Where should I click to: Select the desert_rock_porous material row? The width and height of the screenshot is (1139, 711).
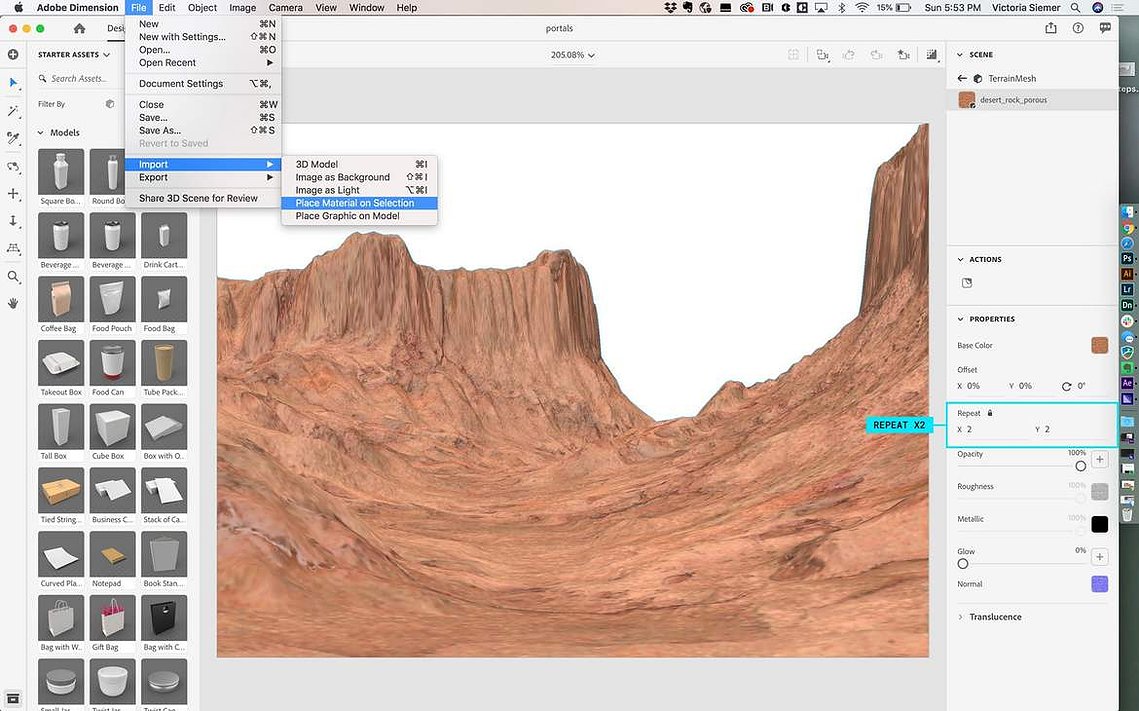click(x=1032, y=99)
